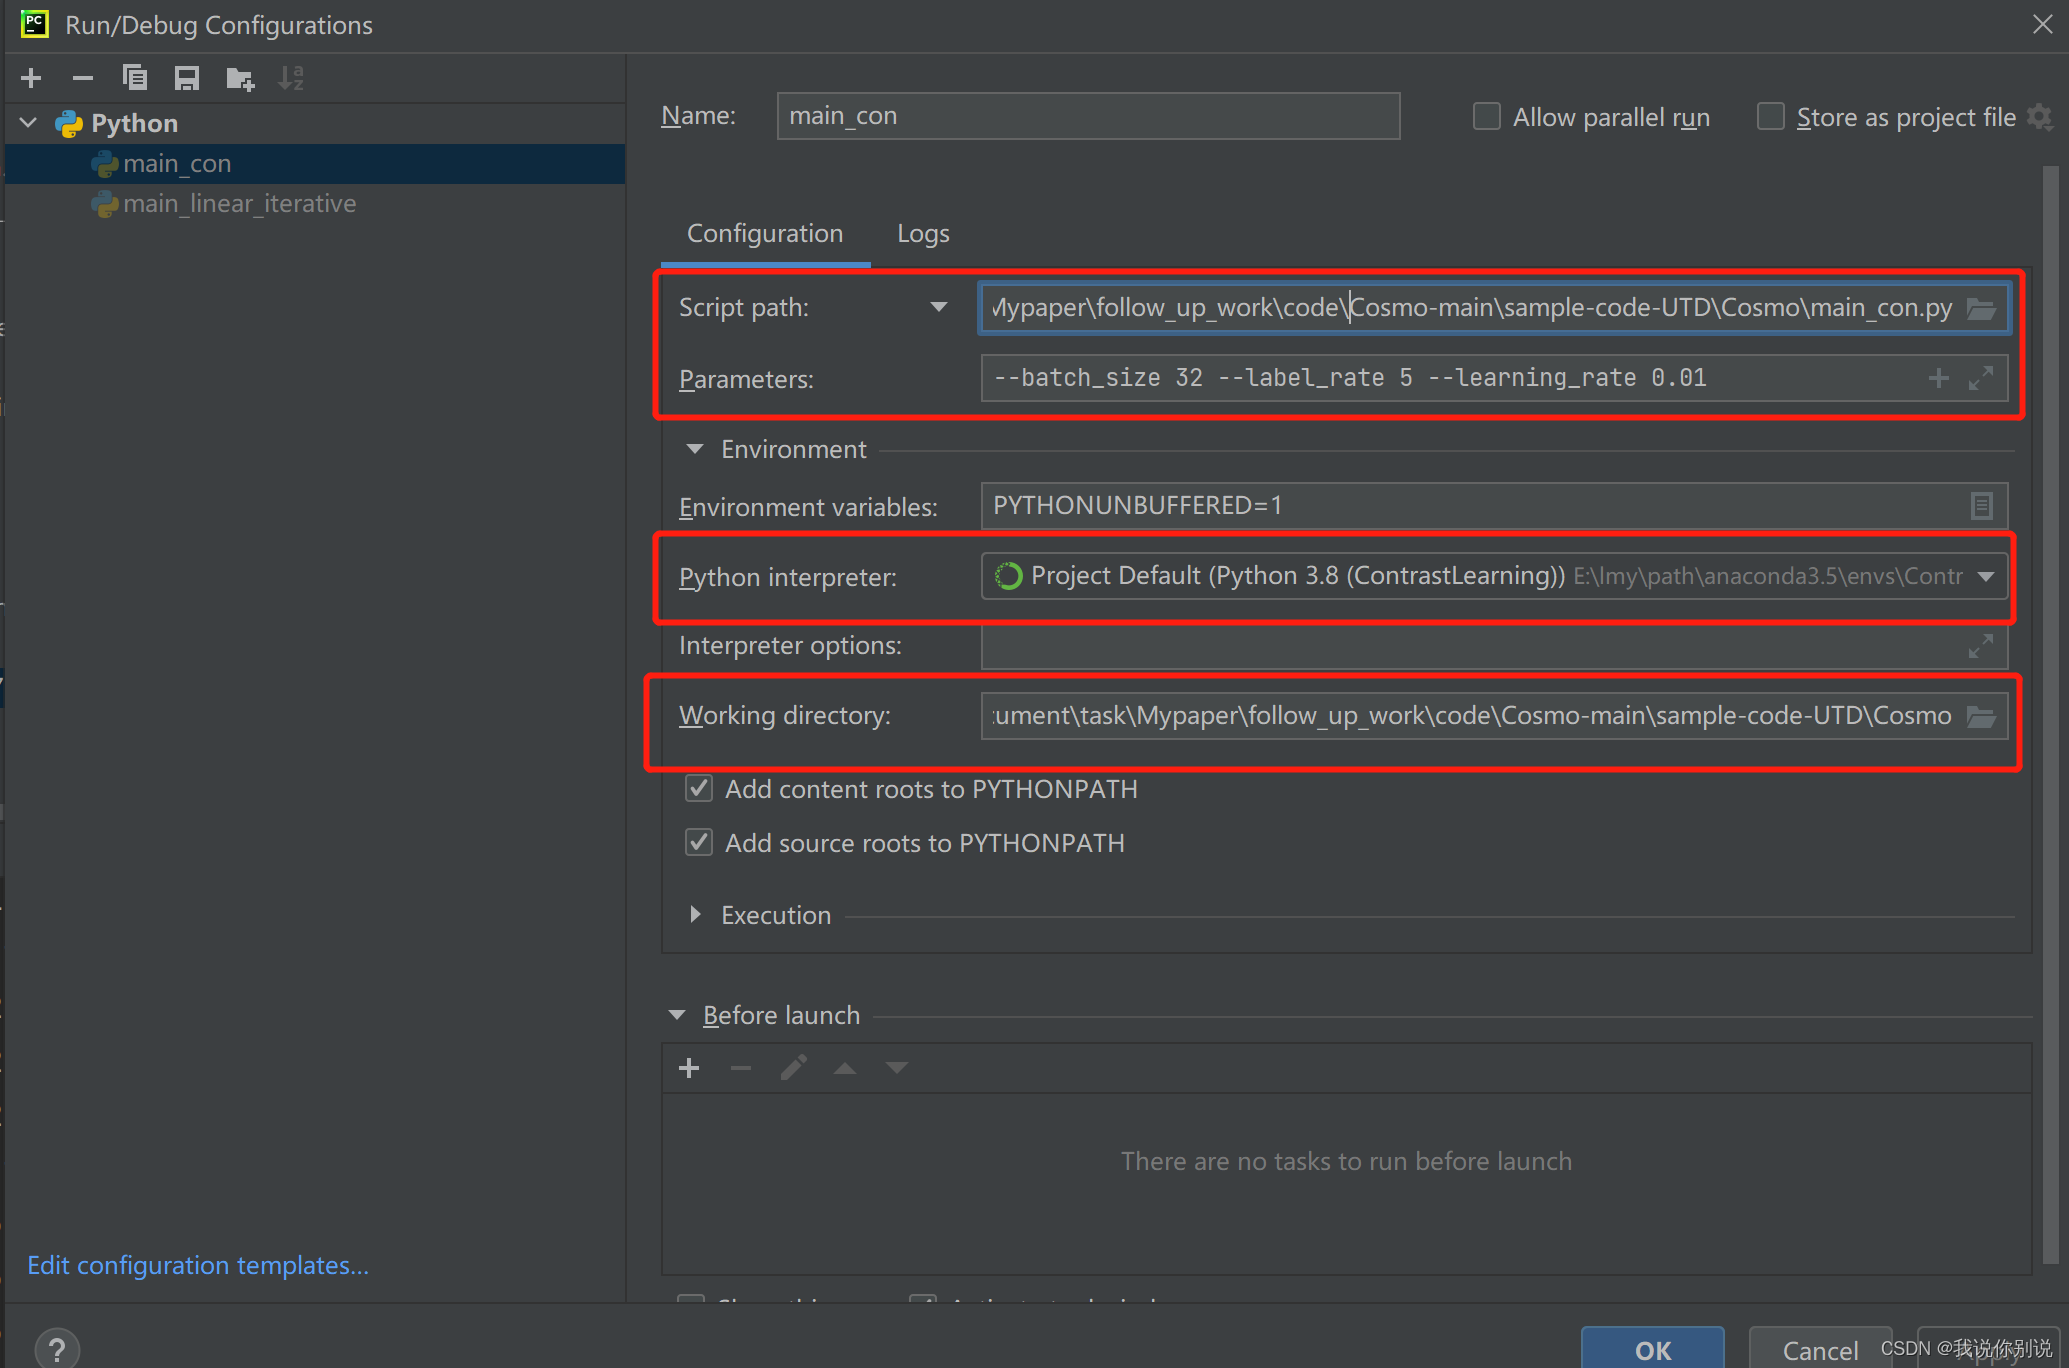Save configuration with floppy disk icon

pos(186,78)
